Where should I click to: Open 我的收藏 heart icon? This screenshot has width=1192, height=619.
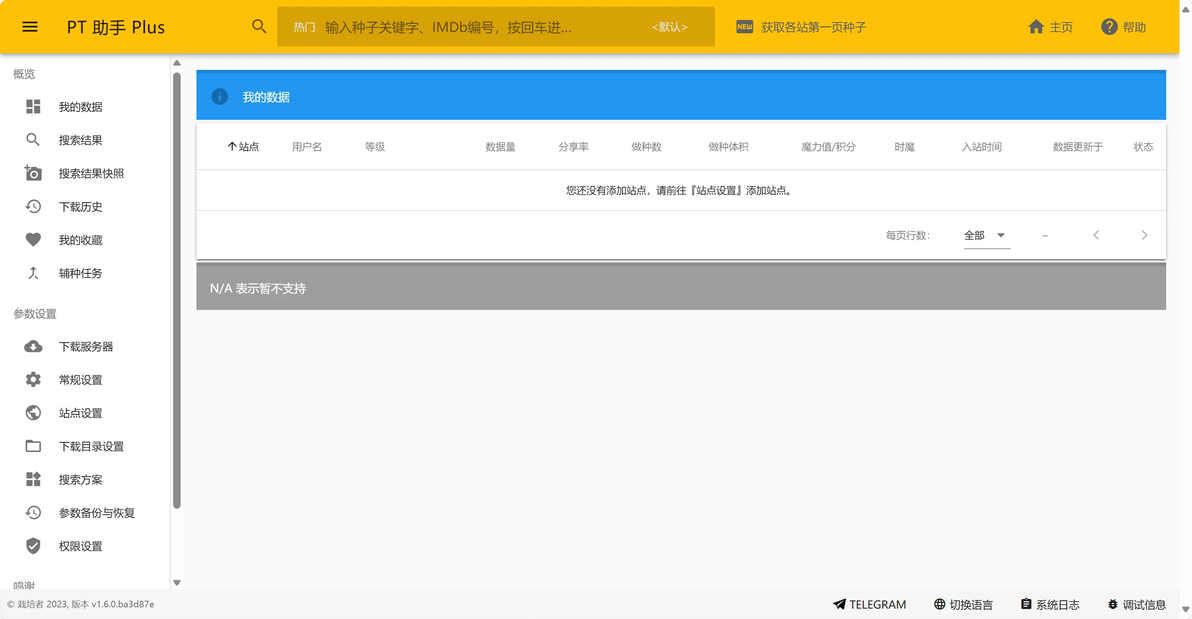[33, 240]
